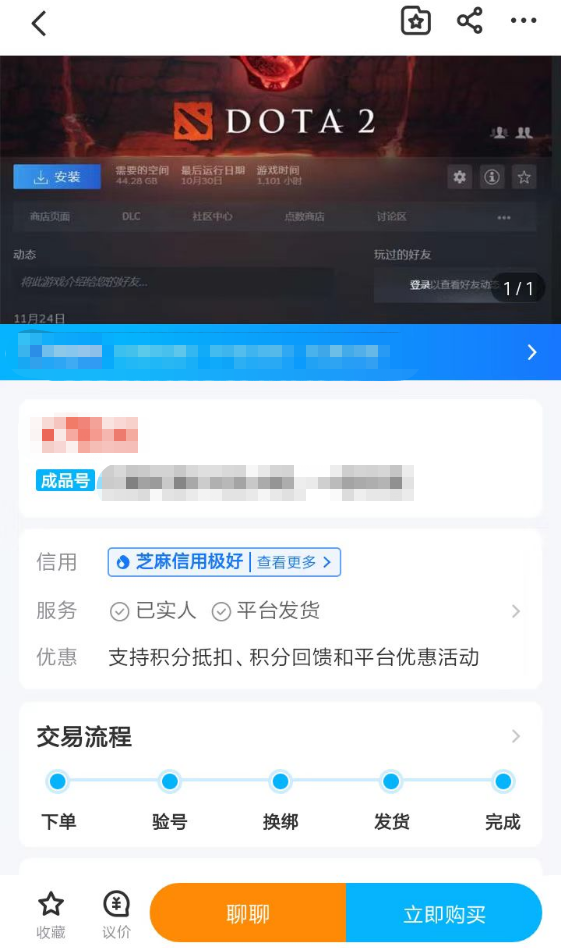Expand the 交易流程 section chevron
The image size is (561, 948).
point(516,736)
